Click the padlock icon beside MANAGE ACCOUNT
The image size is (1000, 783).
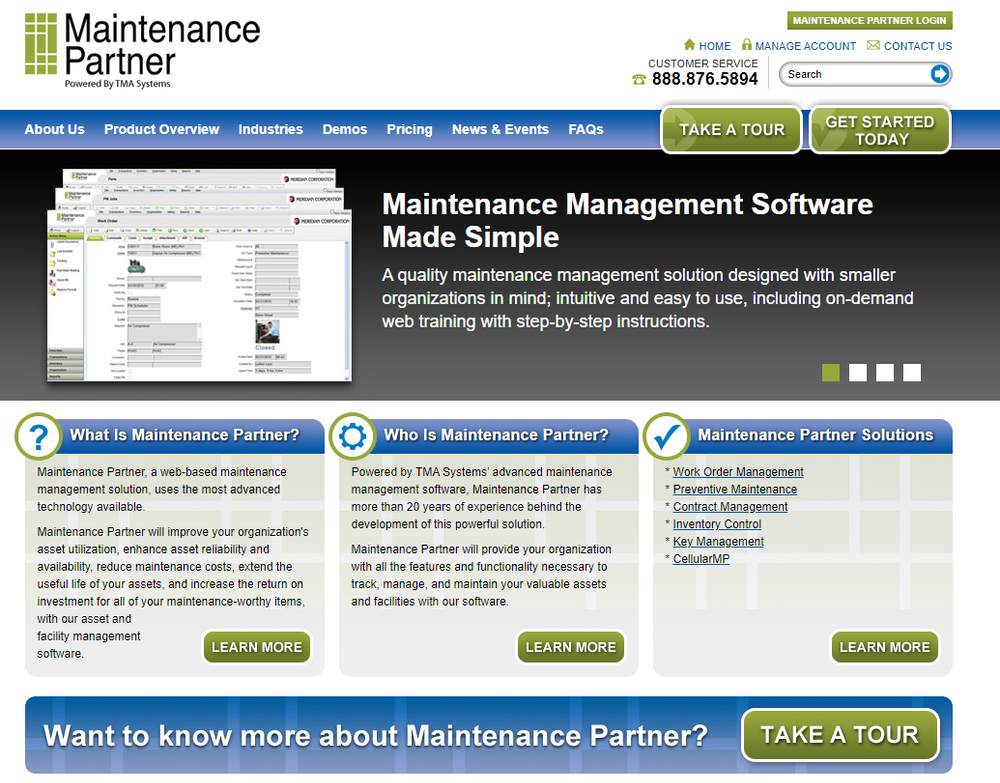[x=746, y=45]
